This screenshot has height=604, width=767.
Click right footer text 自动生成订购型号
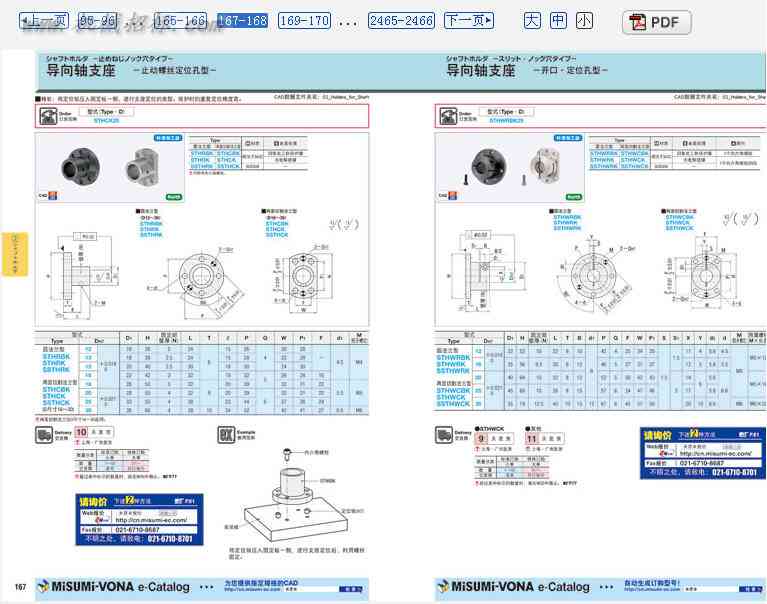click(652, 583)
